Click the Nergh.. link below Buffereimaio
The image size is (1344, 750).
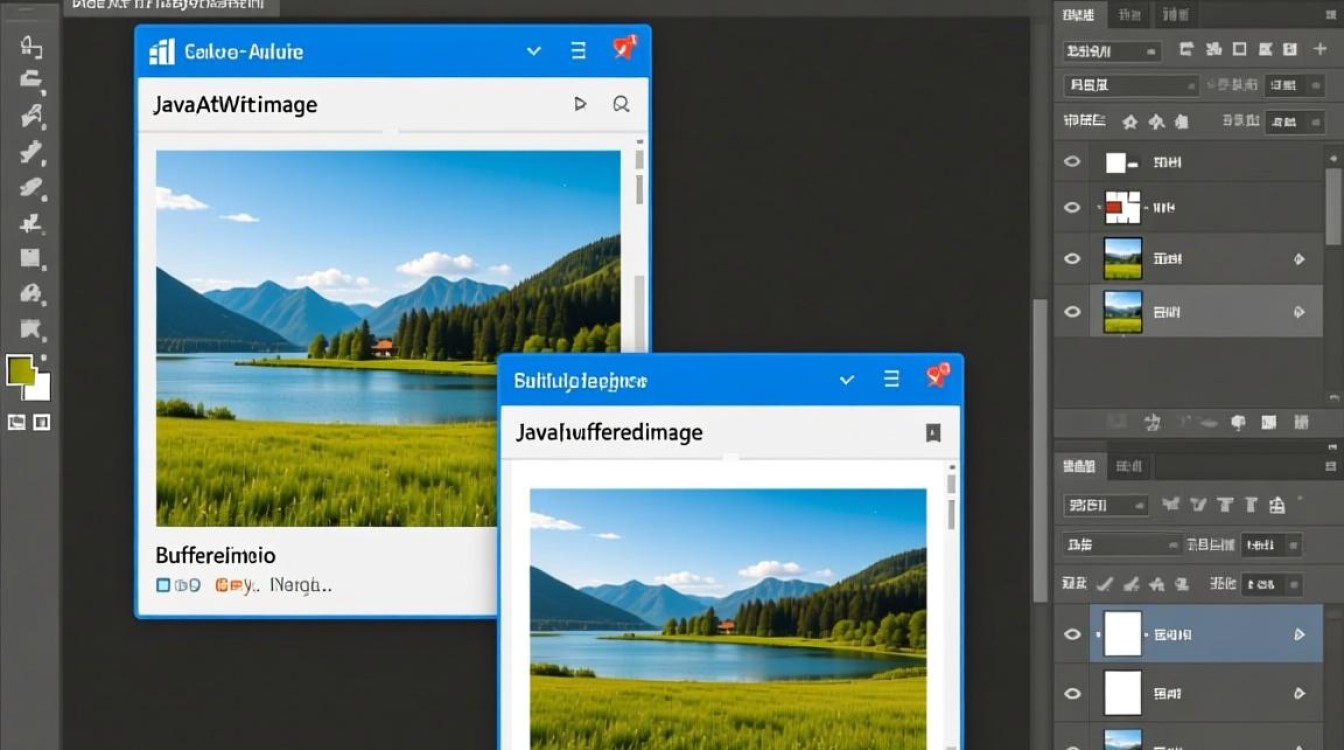pyautogui.click(x=301, y=586)
